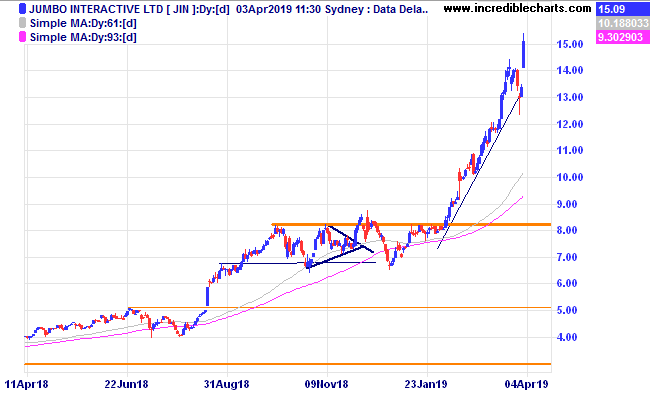Click the blue JUMBO INTERACTIVE legend color marker
Viewport: 651px width, 395px height.
pos(23,9)
